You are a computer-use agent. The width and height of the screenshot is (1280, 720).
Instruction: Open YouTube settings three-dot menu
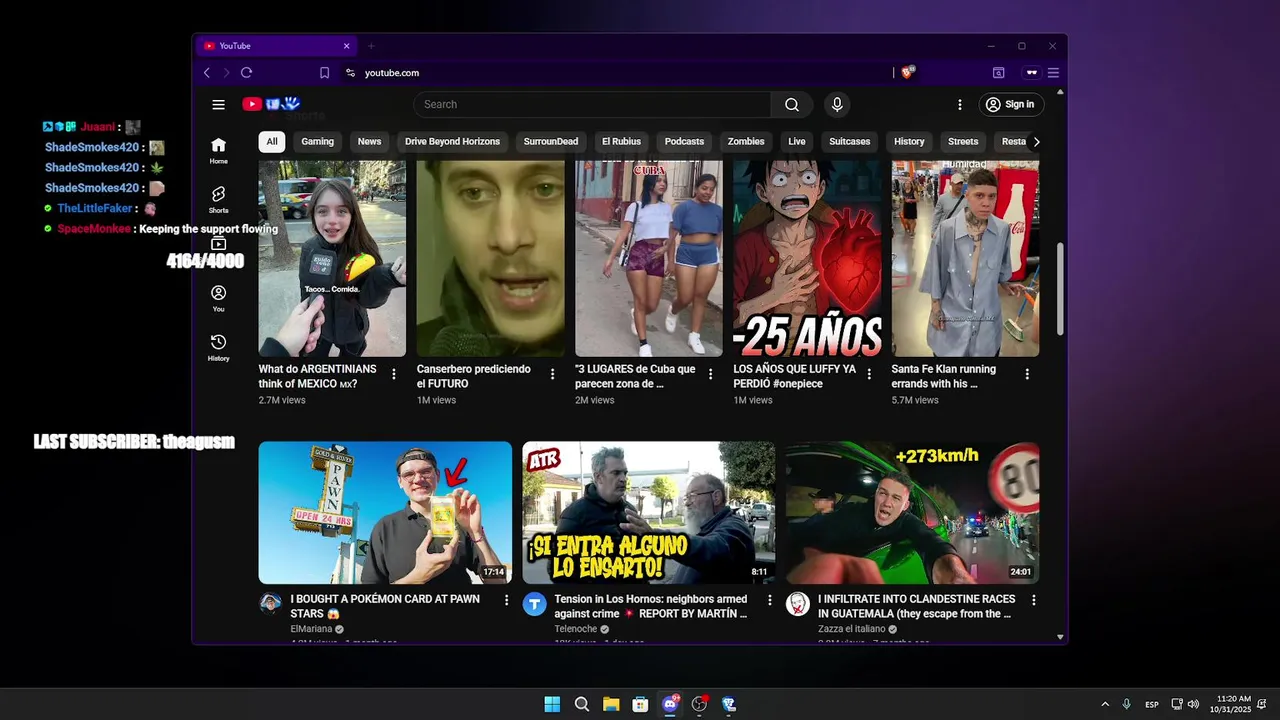960,104
